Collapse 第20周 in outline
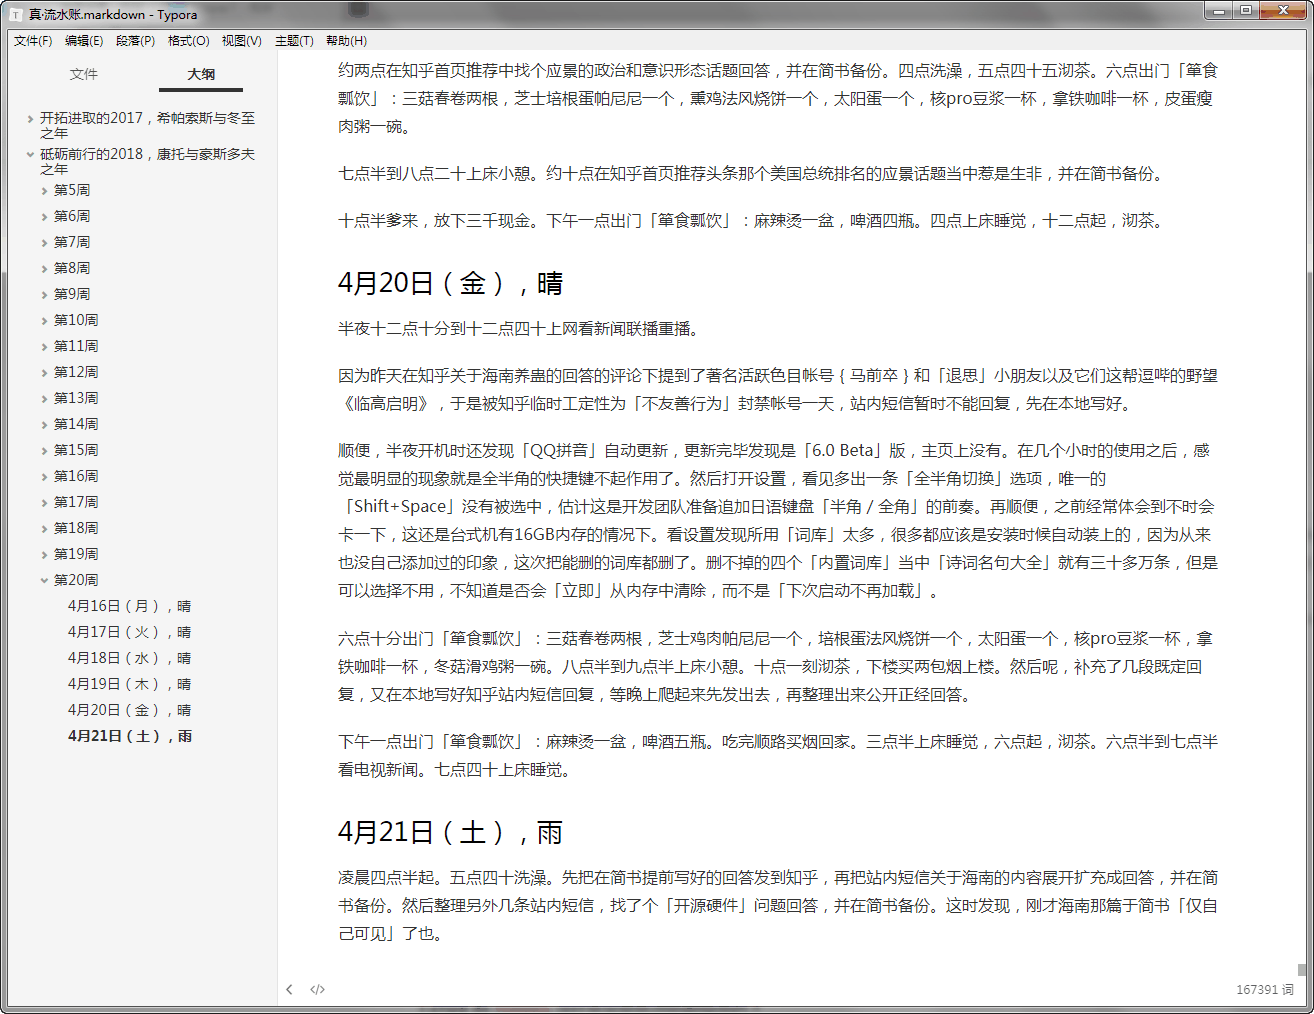 click(44, 581)
